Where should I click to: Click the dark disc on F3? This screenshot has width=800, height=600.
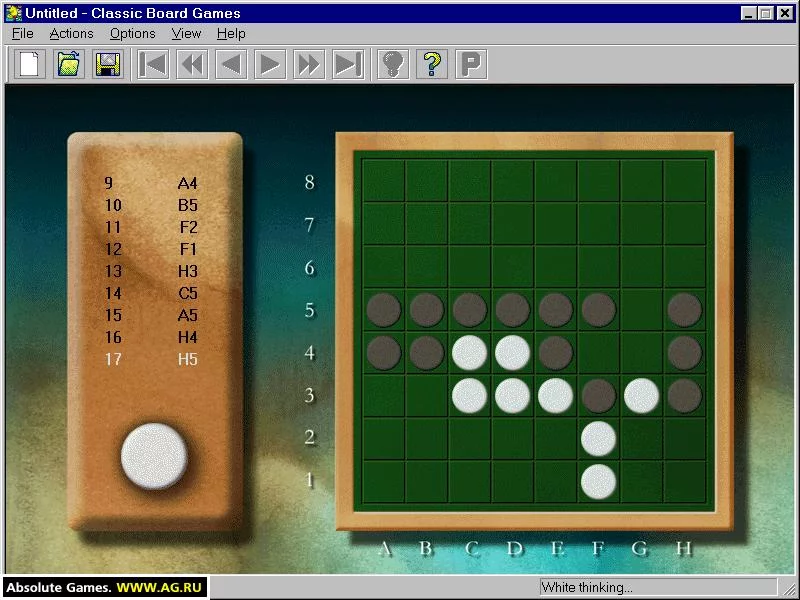coord(598,395)
